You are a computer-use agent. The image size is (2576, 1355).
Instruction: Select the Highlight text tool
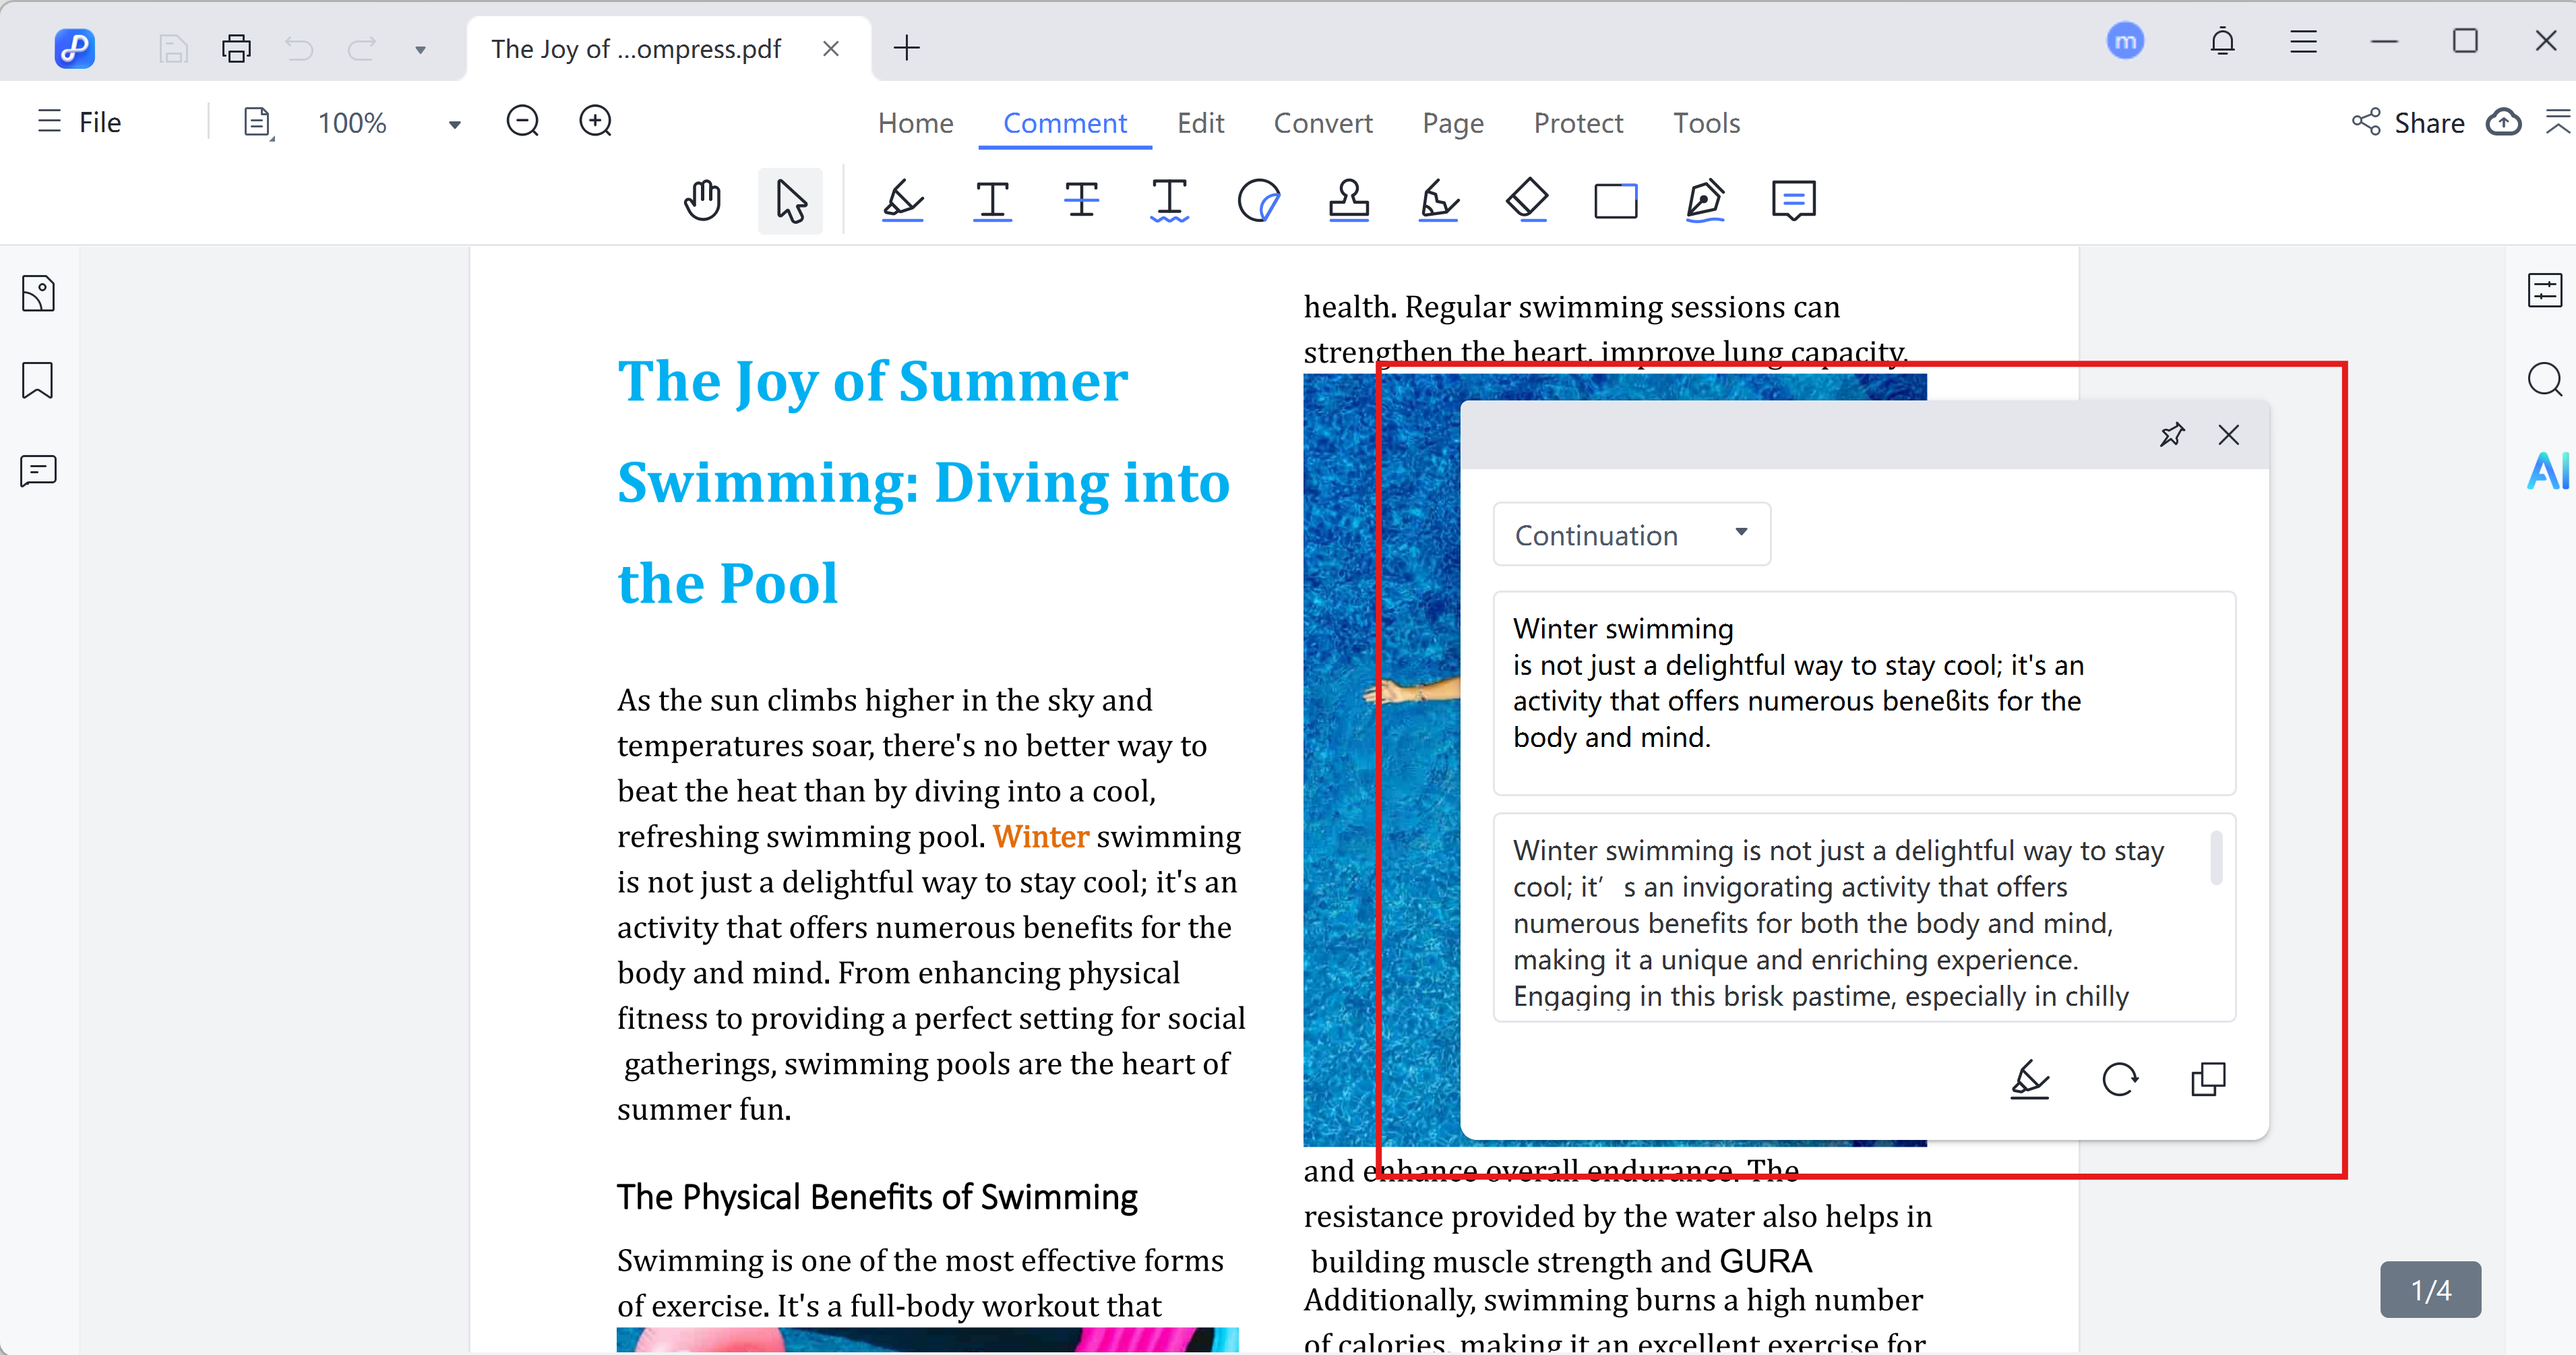[902, 201]
